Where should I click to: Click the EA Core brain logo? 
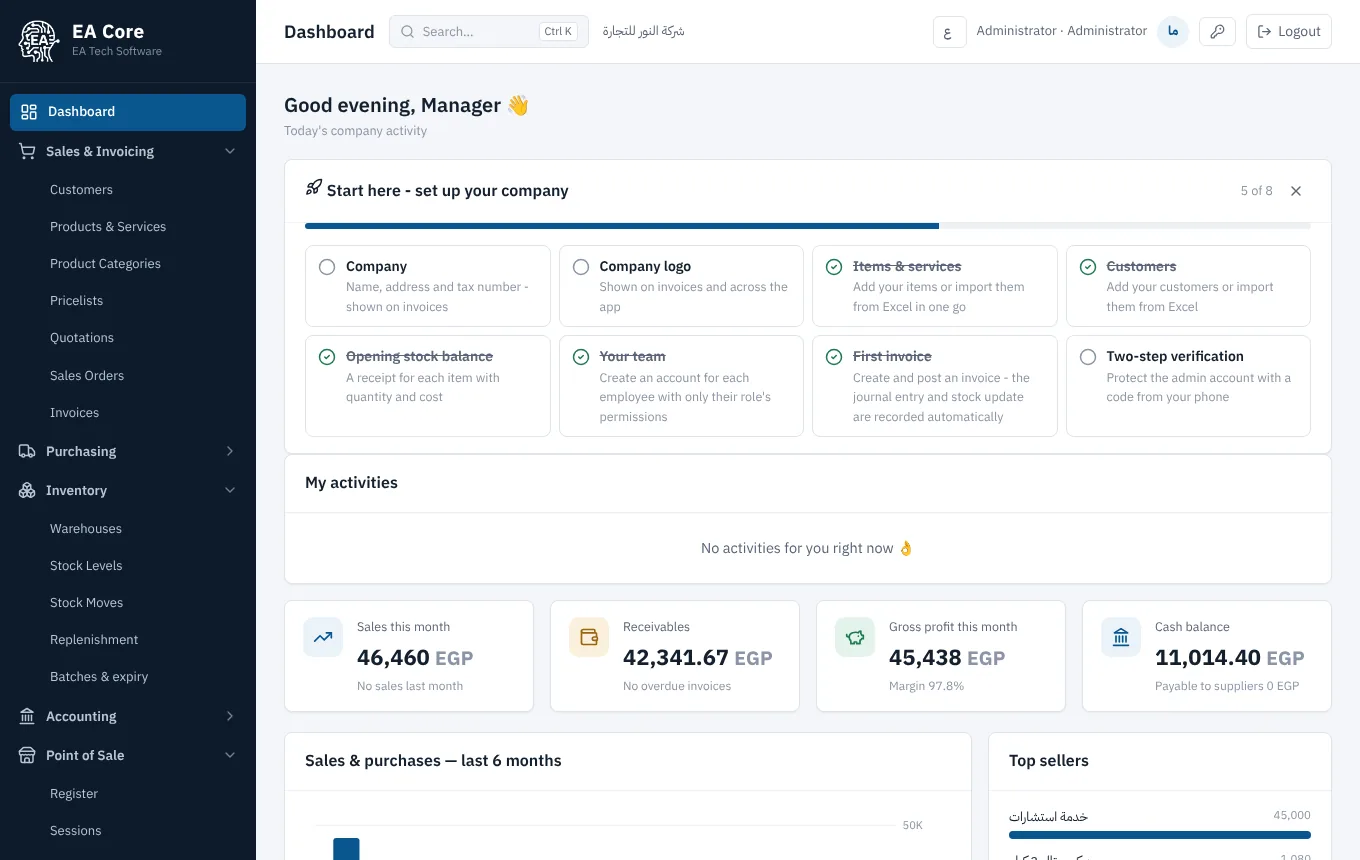click(x=39, y=41)
